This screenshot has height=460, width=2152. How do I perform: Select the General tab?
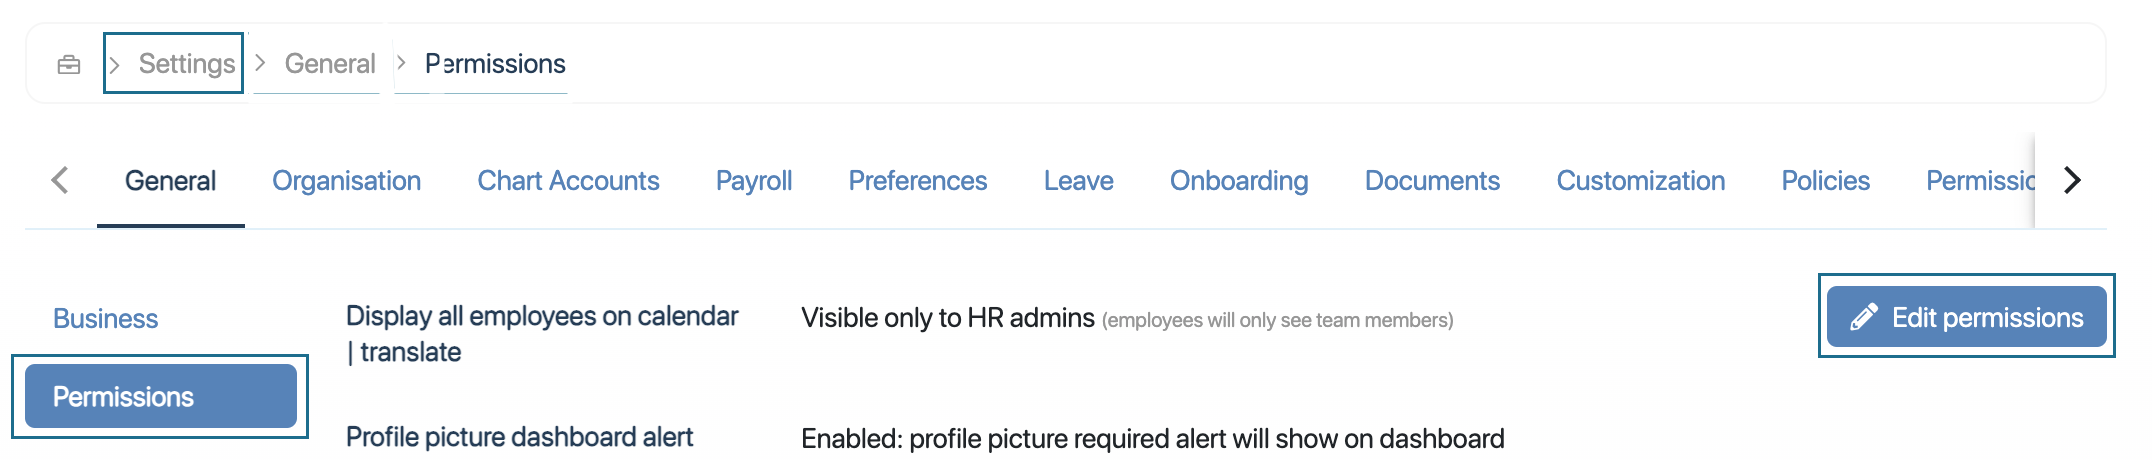coord(170,181)
